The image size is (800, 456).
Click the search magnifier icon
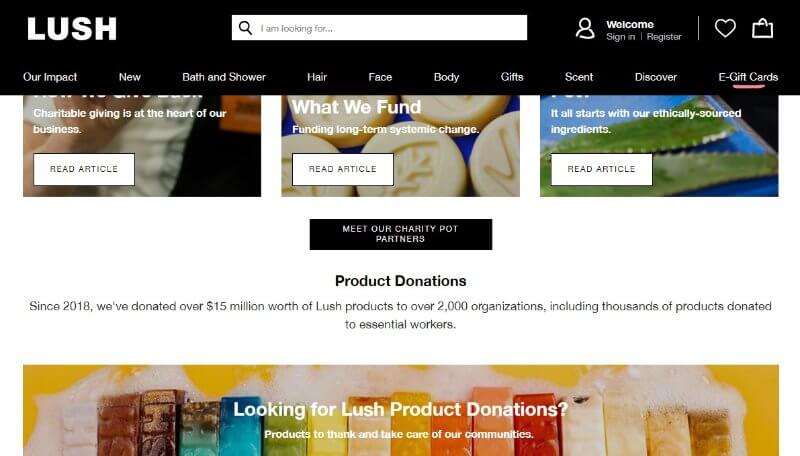tap(245, 28)
